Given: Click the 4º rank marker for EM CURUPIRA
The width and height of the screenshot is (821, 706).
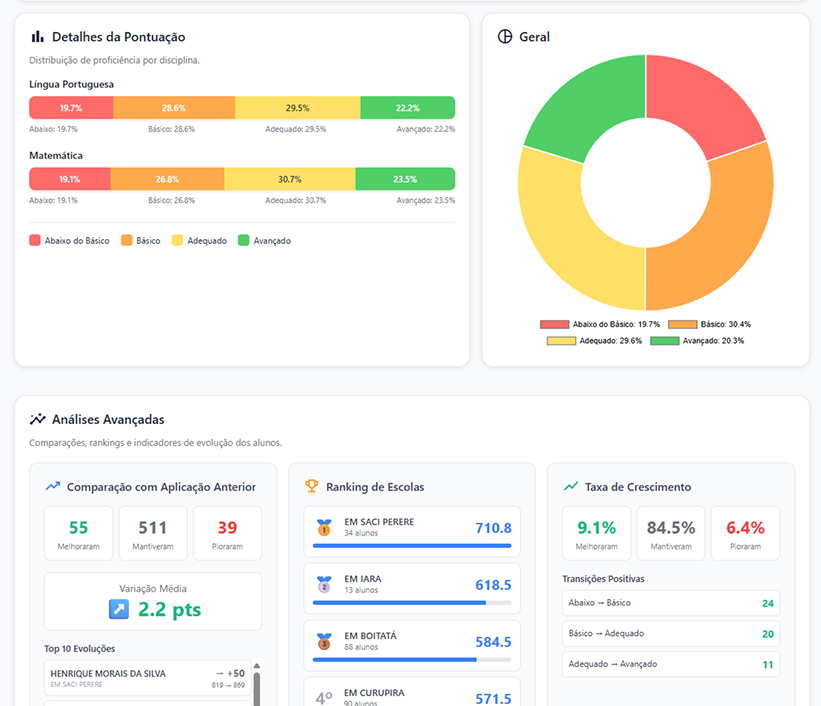Looking at the screenshot, I should point(324,698).
